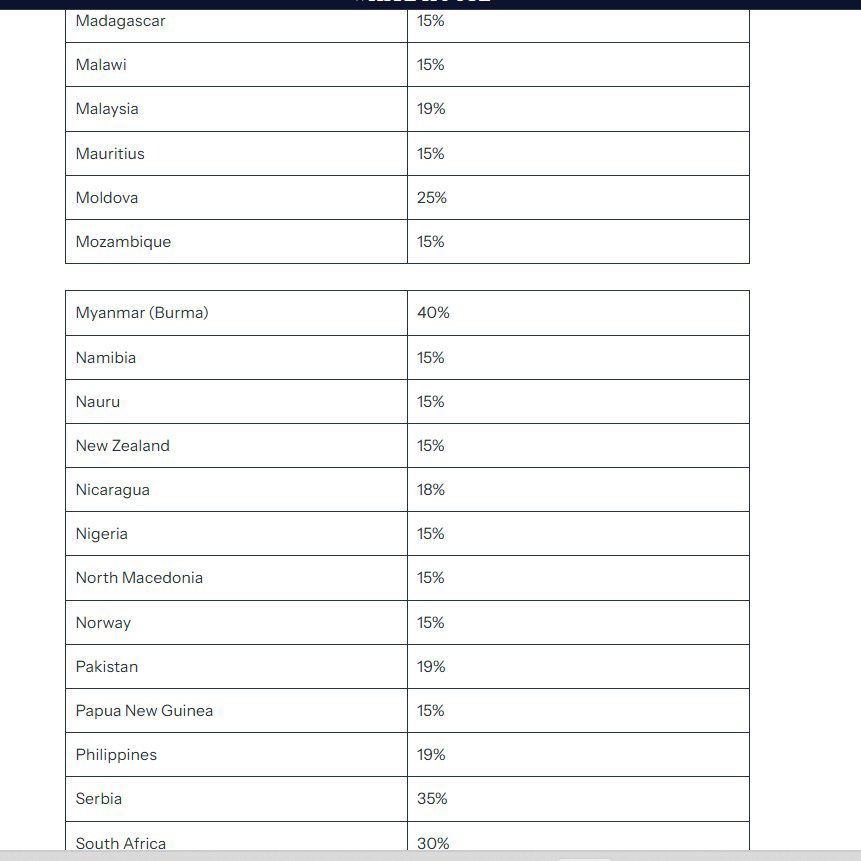
Task: Select Nicaragua's 18% rate cell
Action: [x=431, y=490]
